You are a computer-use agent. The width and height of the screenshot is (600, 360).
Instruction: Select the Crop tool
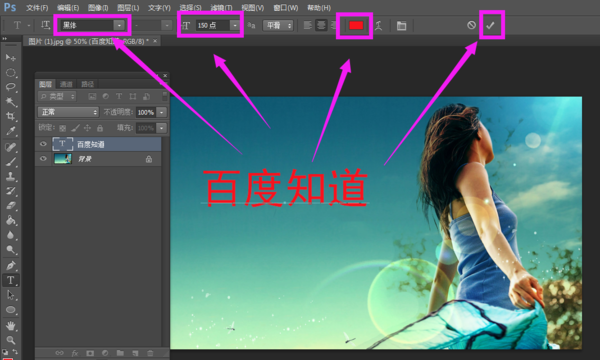(x=10, y=116)
